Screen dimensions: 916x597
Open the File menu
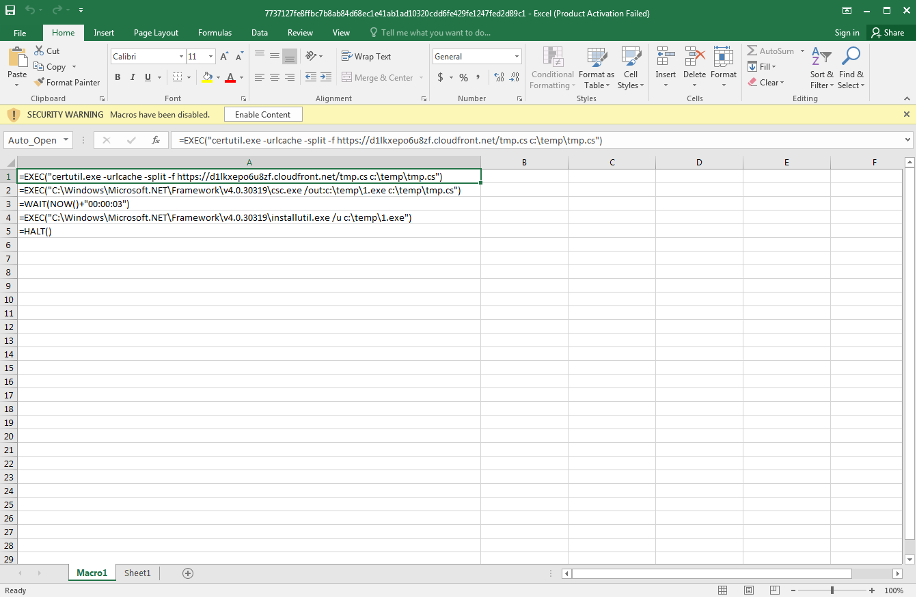(x=20, y=33)
